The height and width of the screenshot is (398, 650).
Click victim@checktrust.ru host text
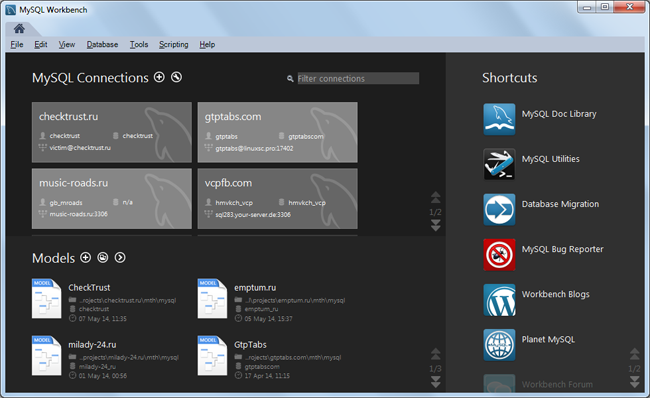(80, 148)
